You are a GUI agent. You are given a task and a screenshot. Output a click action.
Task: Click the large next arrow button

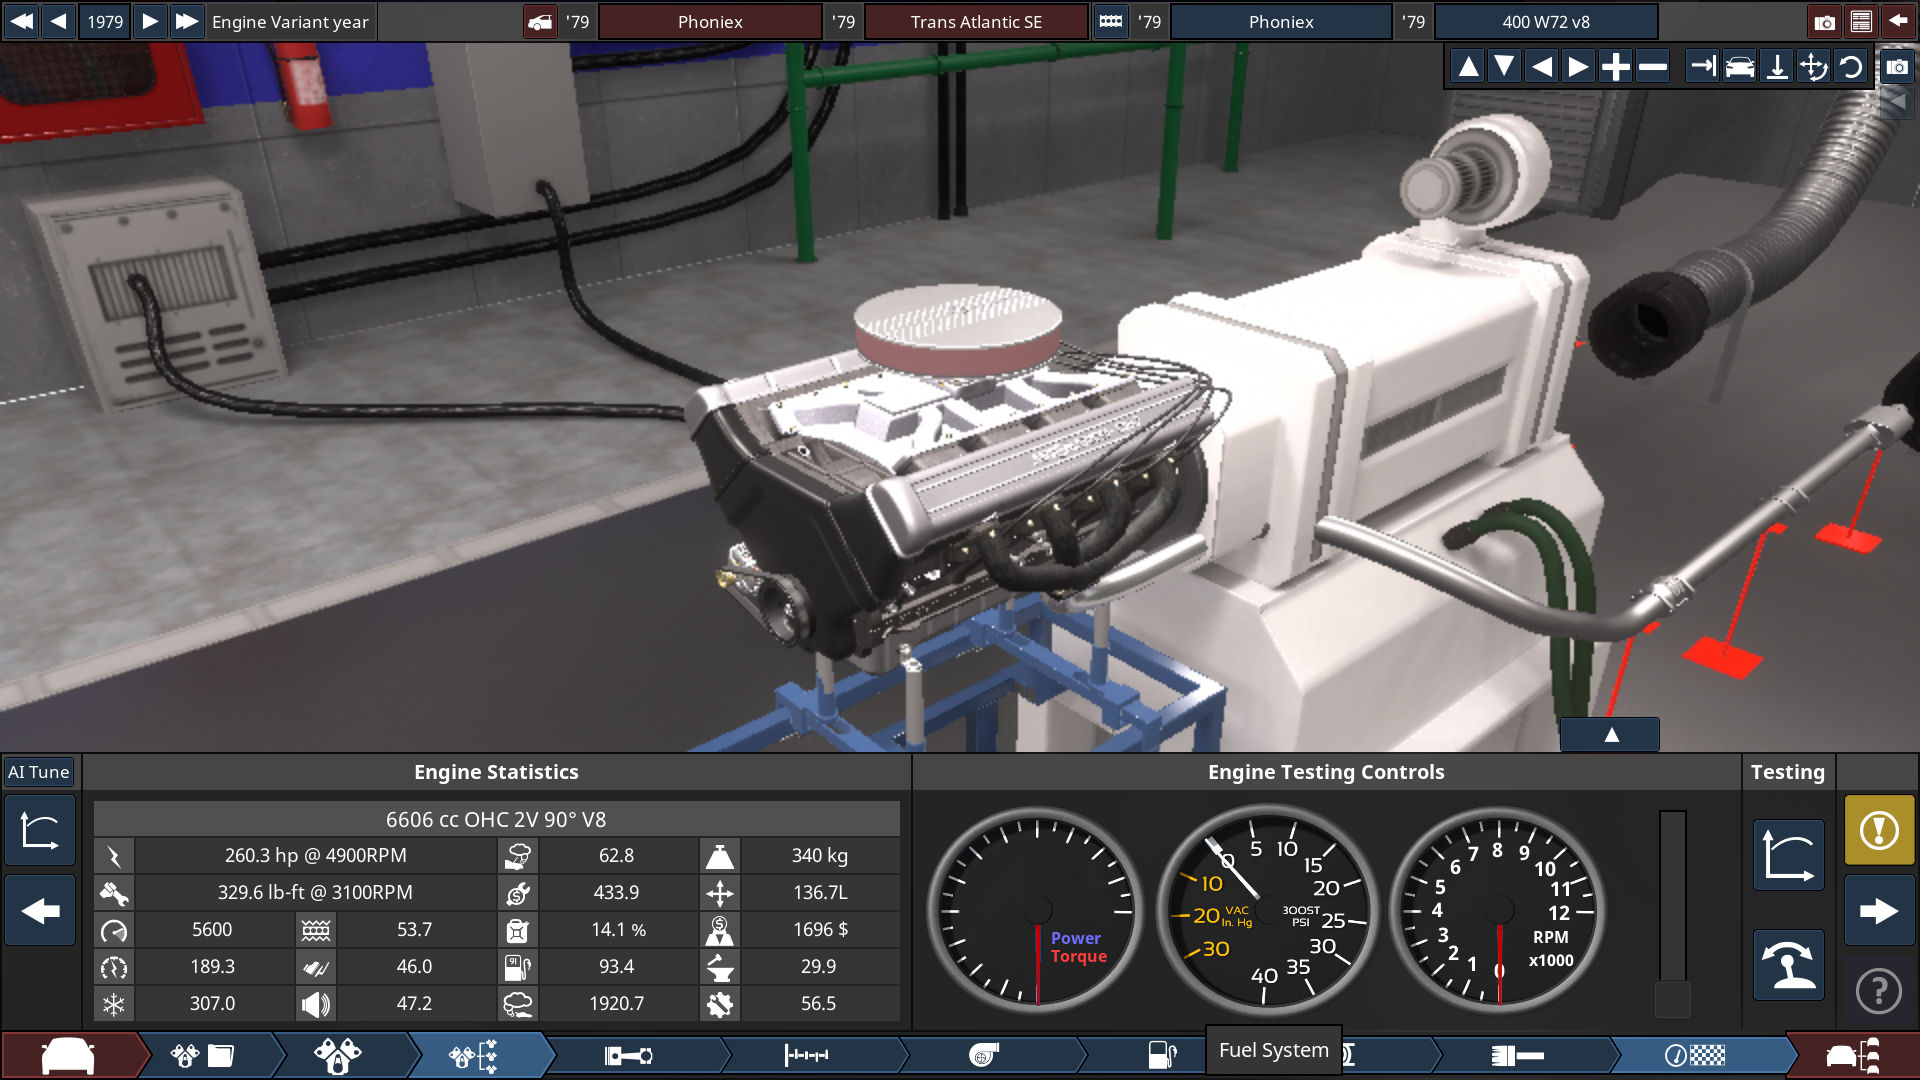(1879, 911)
